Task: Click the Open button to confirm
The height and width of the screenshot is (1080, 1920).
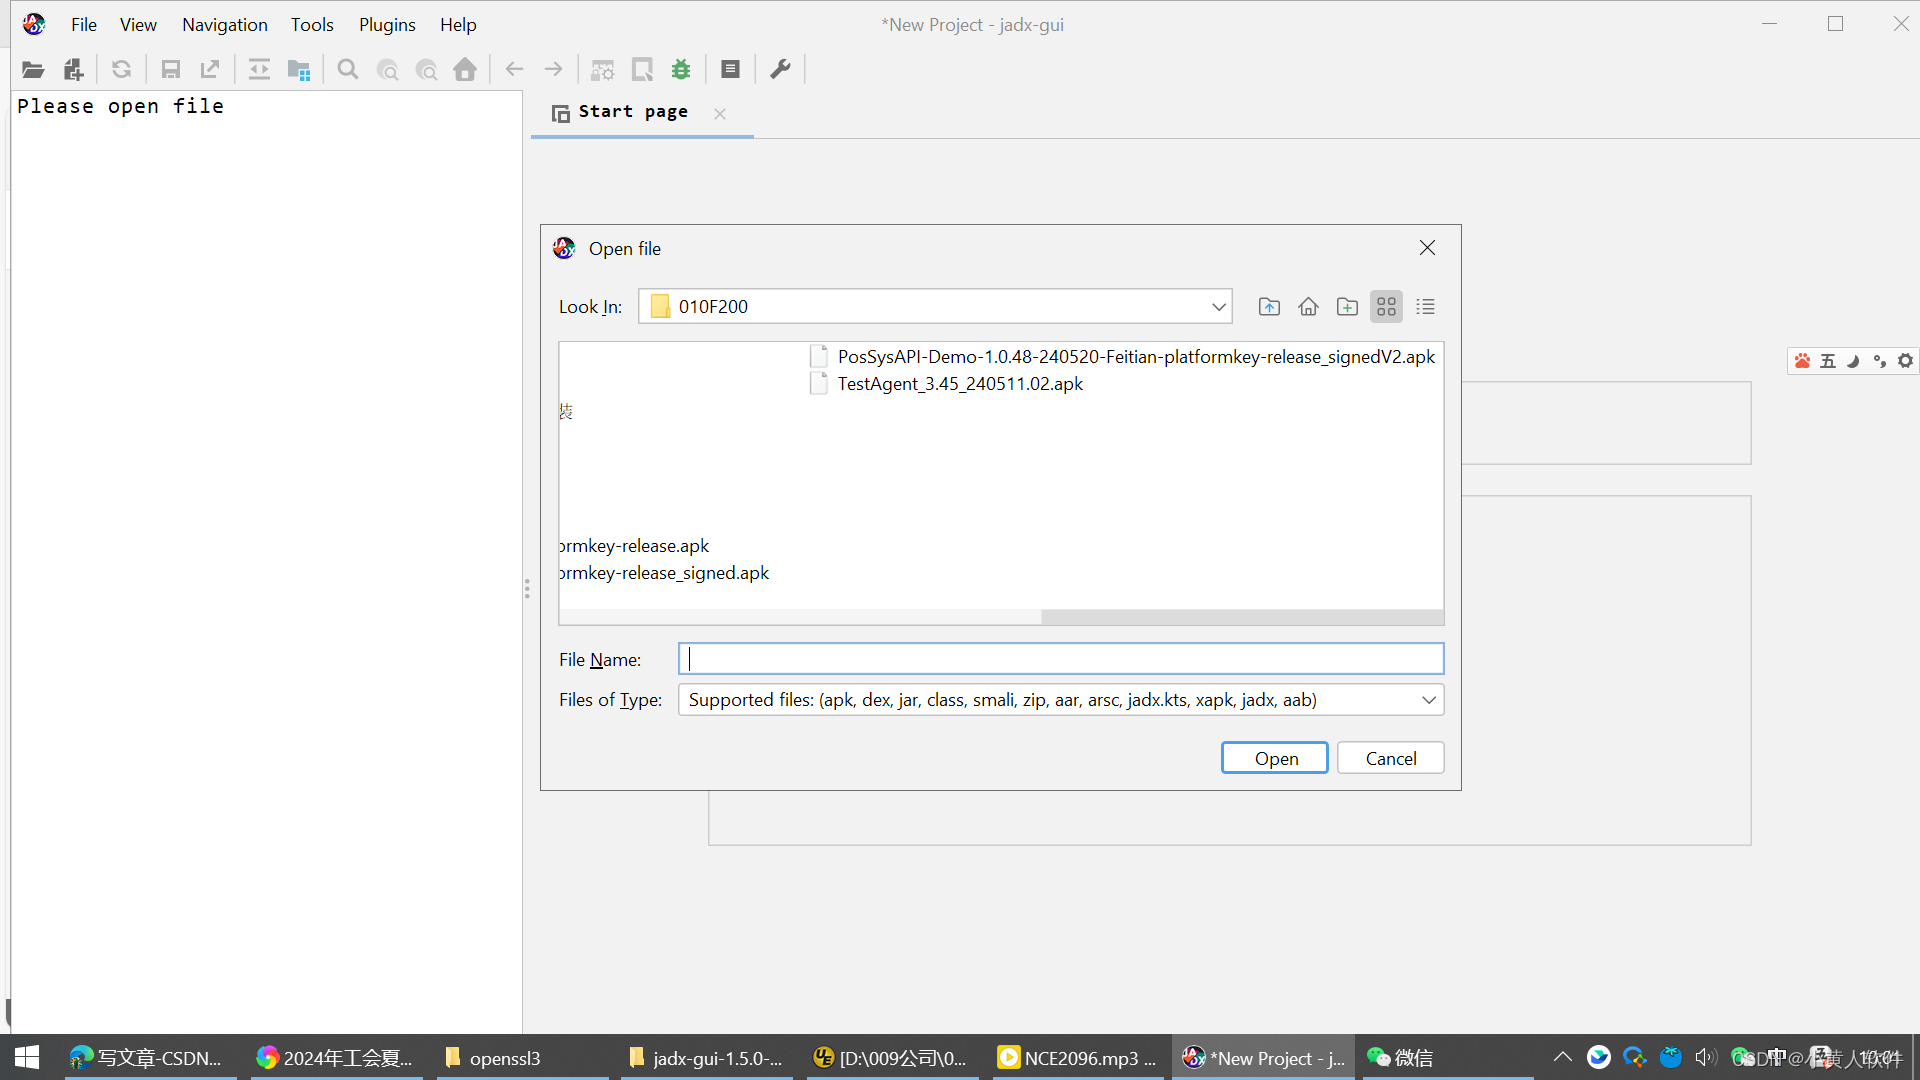Action: tap(1274, 757)
